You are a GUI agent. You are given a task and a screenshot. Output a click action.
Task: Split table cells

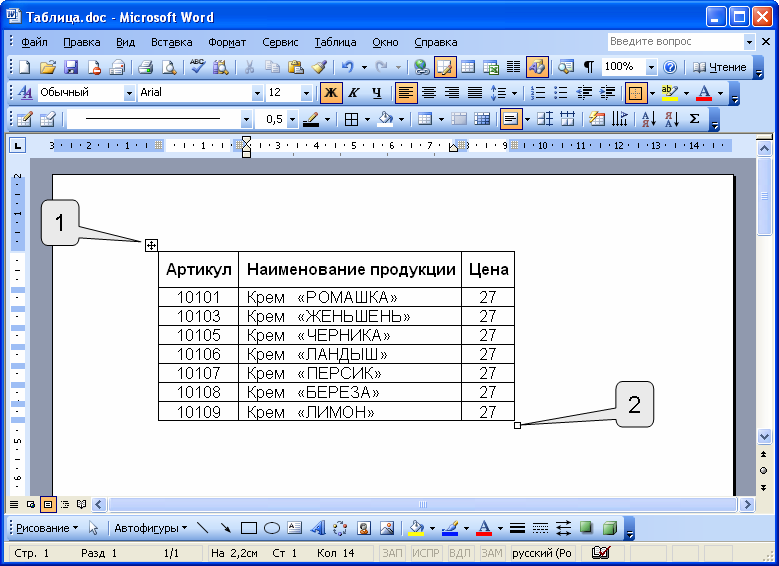pos(482,119)
